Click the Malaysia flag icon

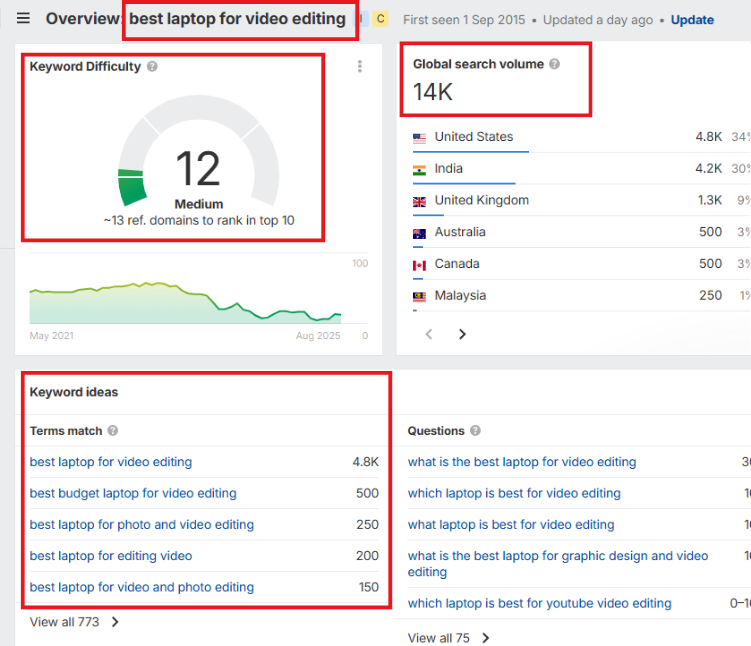[x=419, y=297]
